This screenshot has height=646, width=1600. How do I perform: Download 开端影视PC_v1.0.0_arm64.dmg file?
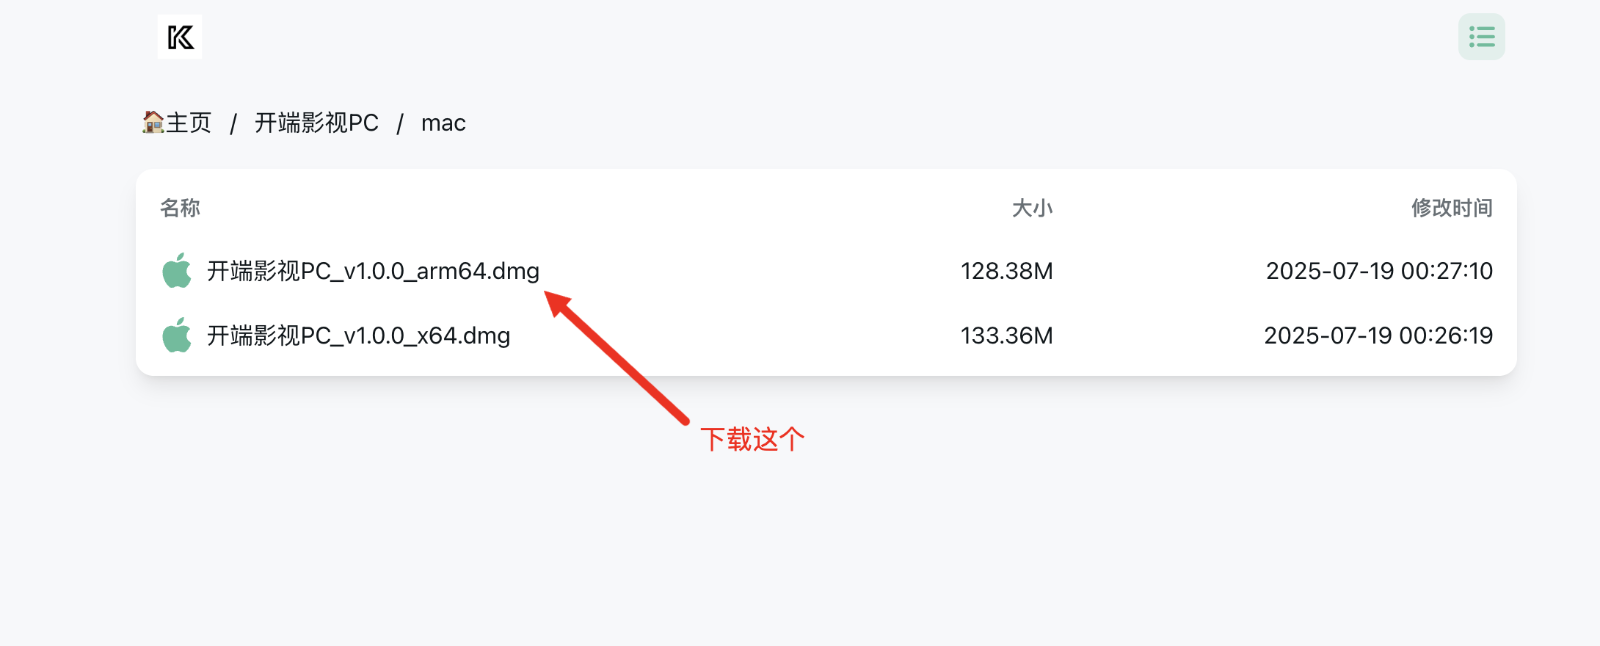click(x=373, y=271)
